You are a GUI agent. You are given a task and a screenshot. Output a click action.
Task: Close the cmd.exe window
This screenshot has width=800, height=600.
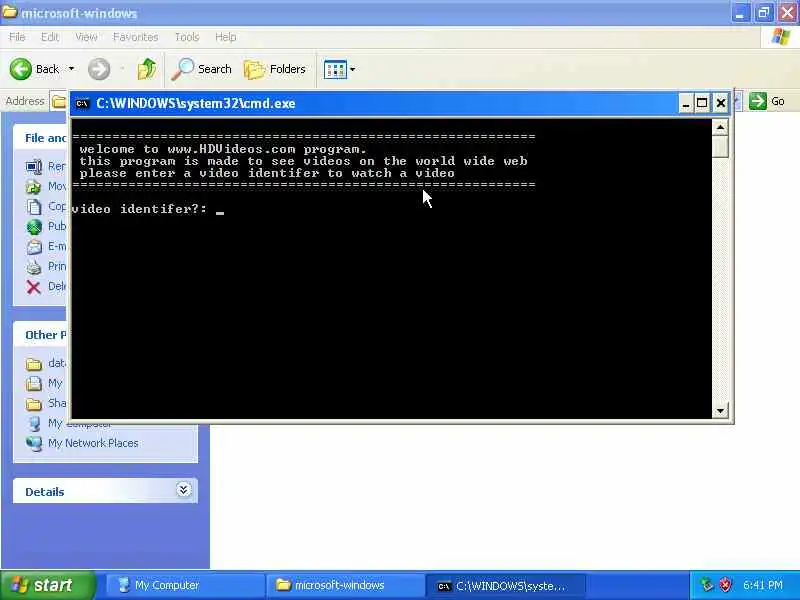[x=720, y=104]
